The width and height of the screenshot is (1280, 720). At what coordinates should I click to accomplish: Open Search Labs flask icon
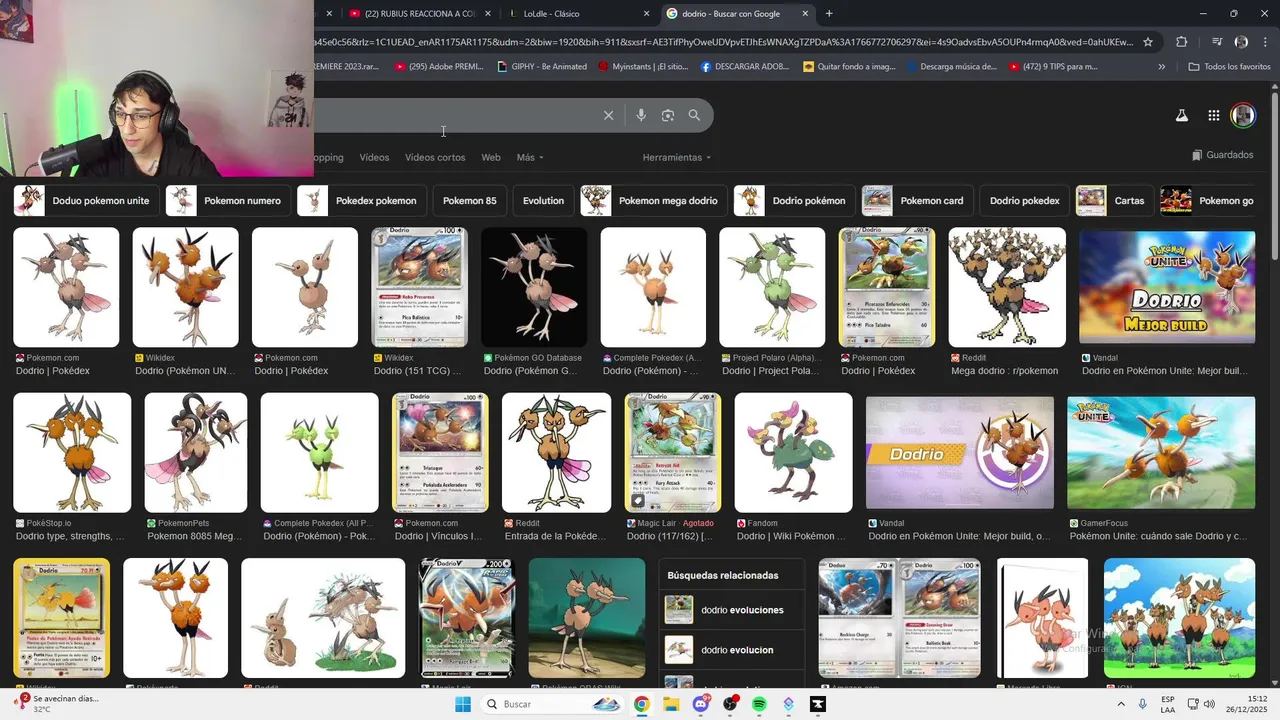point(1181,115)
